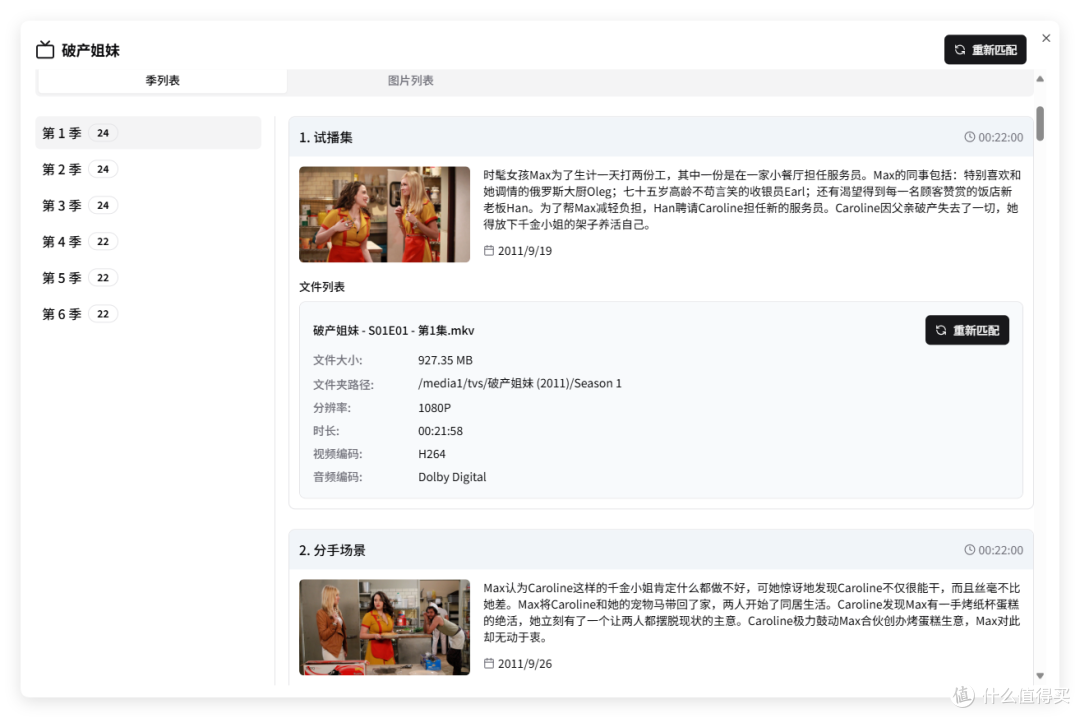Click the 00:22:00 duration of episode 1
Image resolution: width=1080 pixels, height=718 pixels.
[x=1001, y=137]
